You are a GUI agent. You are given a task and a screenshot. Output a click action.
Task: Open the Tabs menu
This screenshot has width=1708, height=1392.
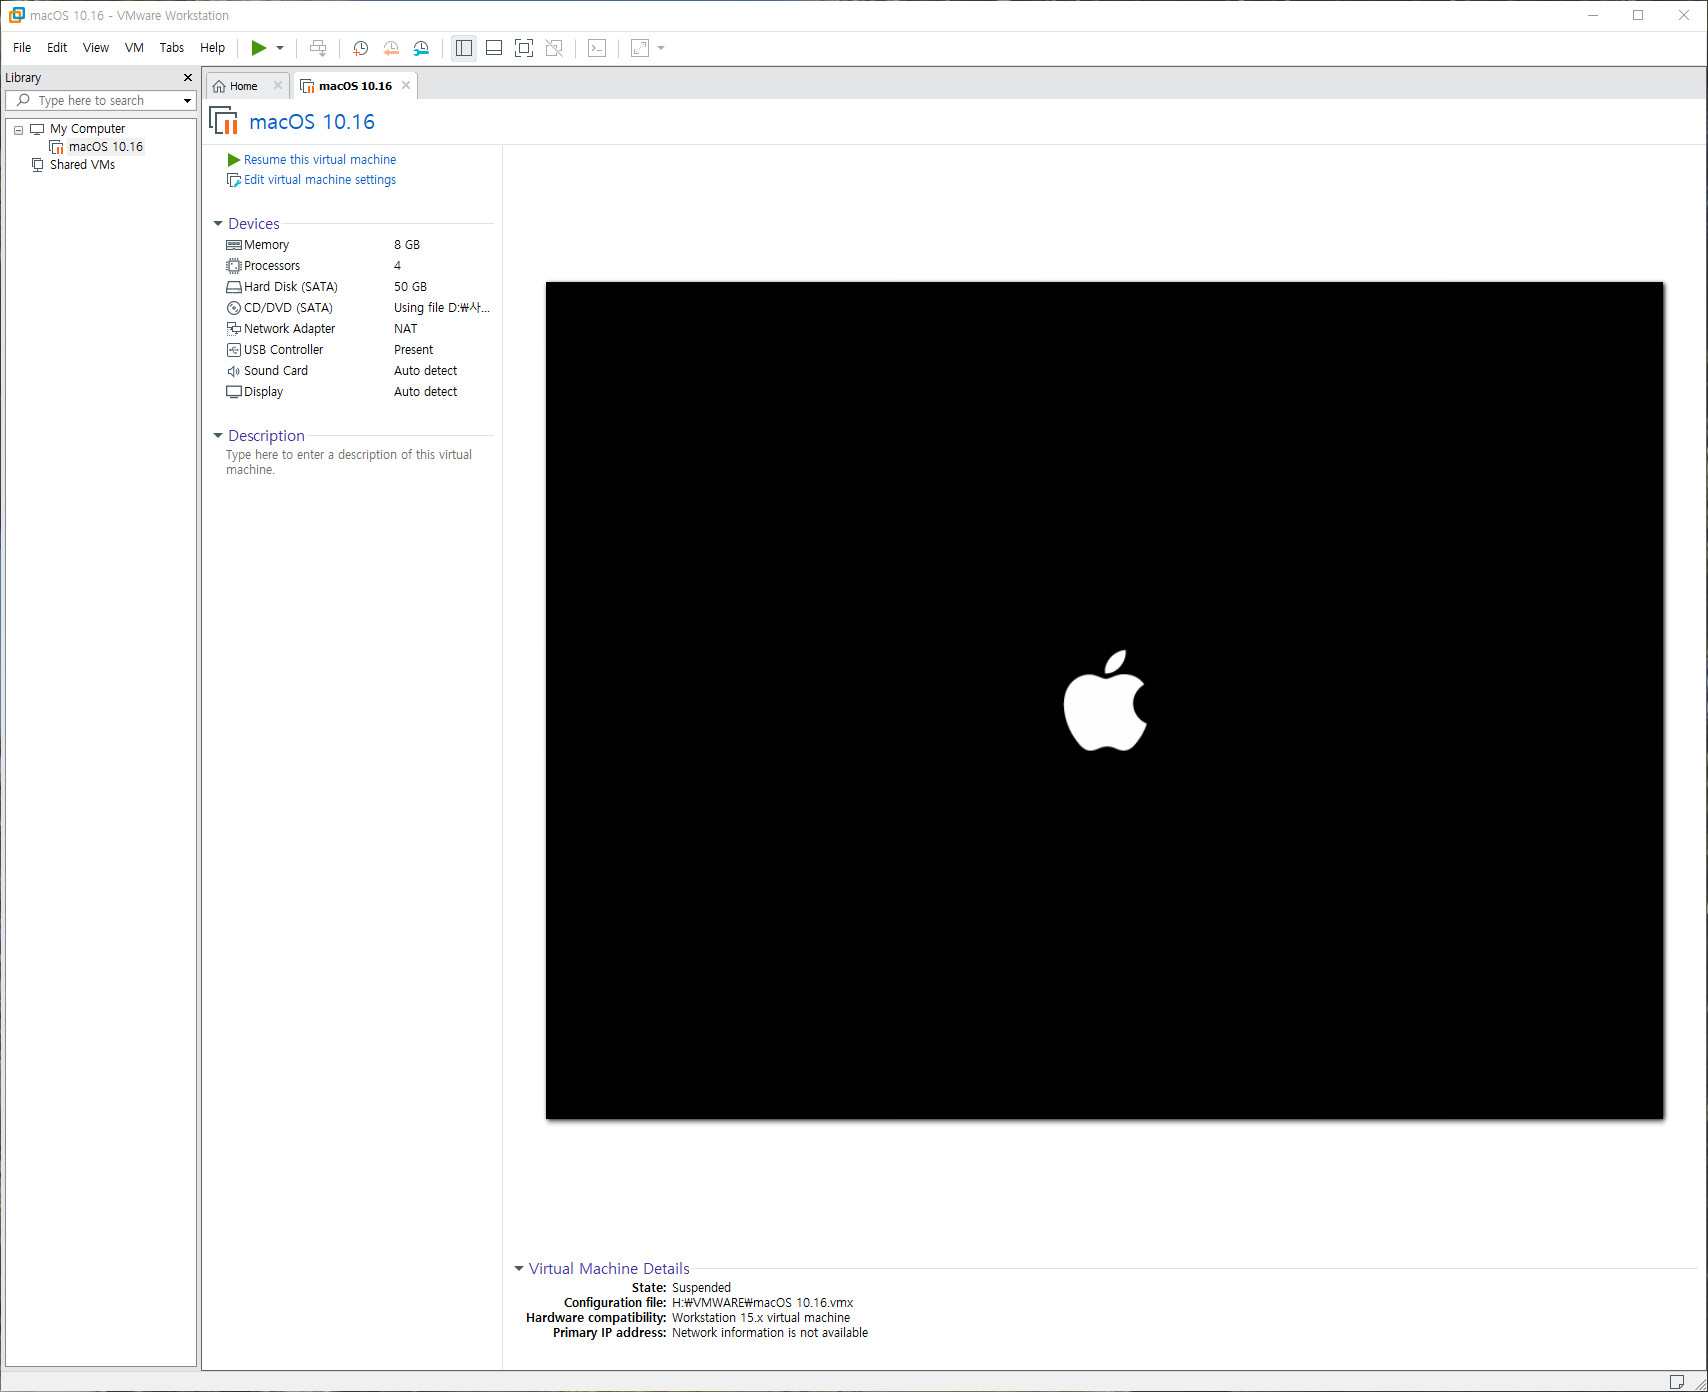pos(172,48)
